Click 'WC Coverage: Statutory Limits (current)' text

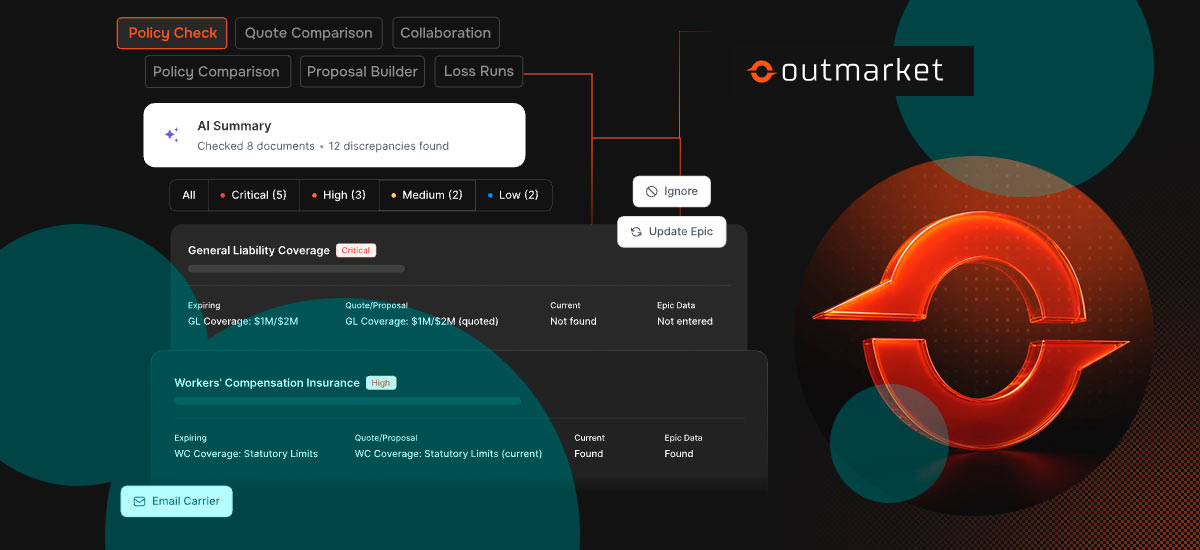(x=448, y=453)
